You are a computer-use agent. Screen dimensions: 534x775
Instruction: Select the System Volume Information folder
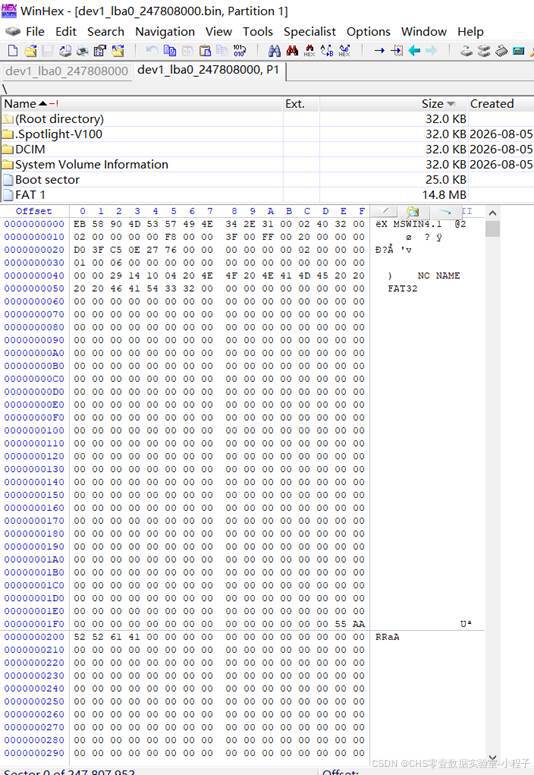pyautogui.click(x=267, y=165)
